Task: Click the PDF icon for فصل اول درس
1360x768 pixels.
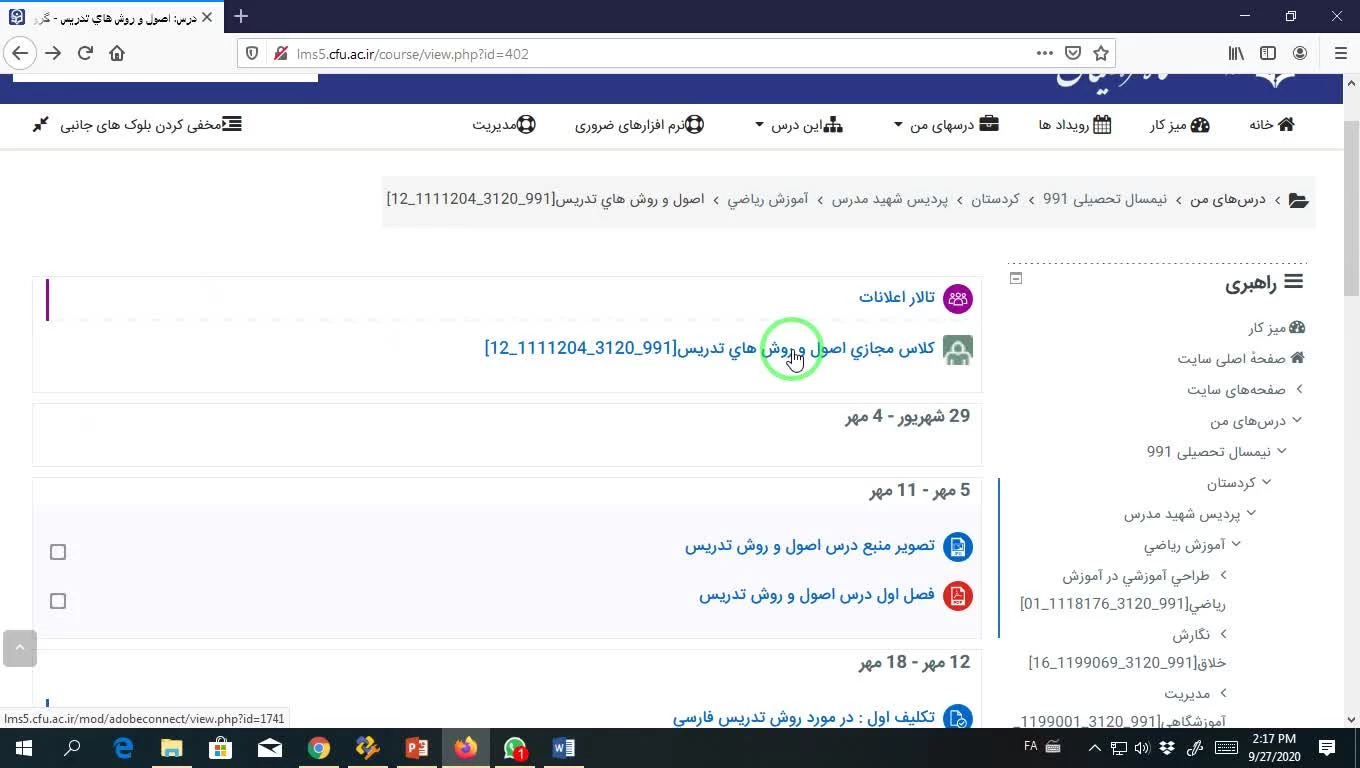Action: [957, 596]
